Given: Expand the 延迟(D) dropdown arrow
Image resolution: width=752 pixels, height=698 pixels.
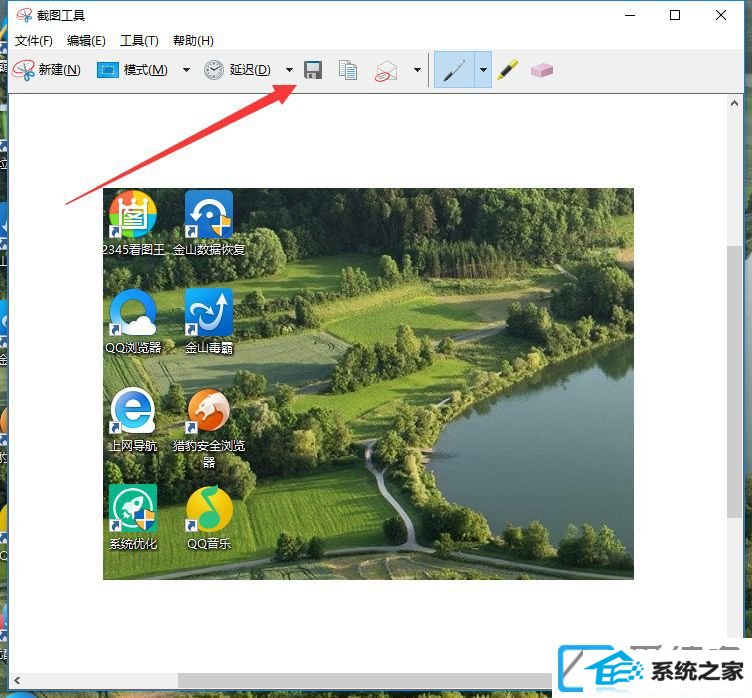Looking at the screenshot, I should point(289,70).
